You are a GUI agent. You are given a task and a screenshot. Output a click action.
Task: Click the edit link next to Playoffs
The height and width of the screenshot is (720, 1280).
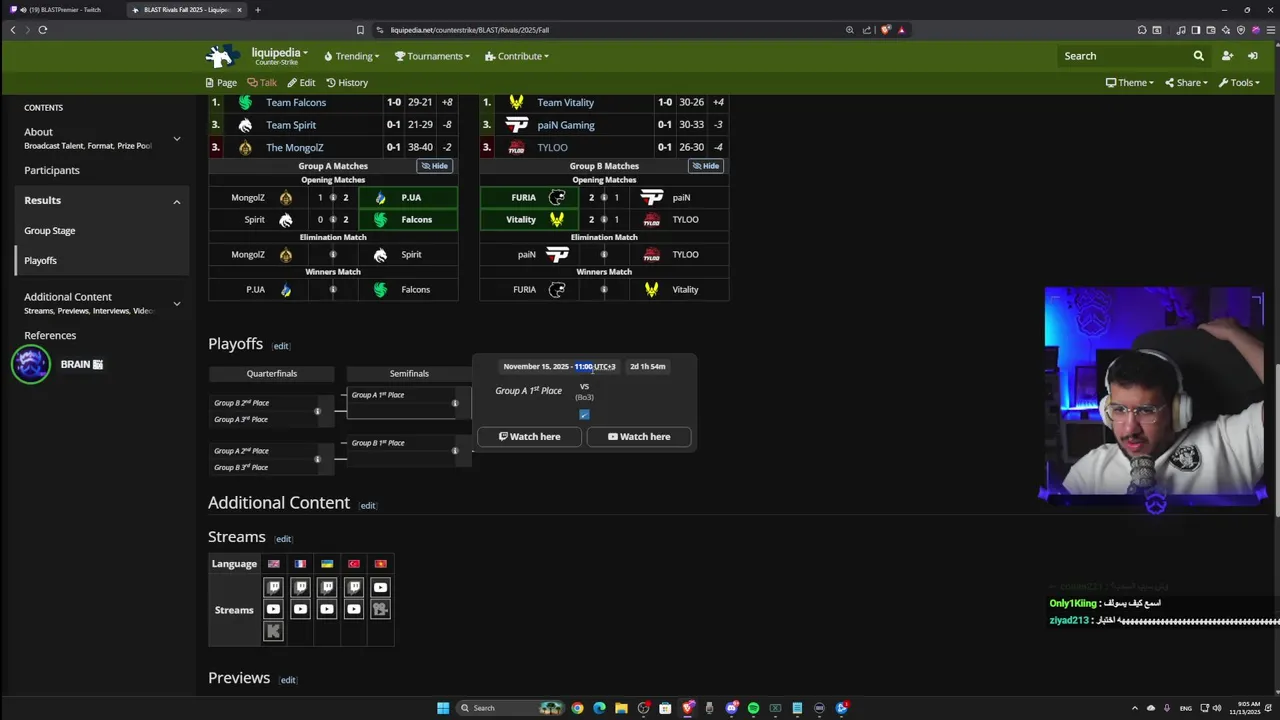coord(281,347)
